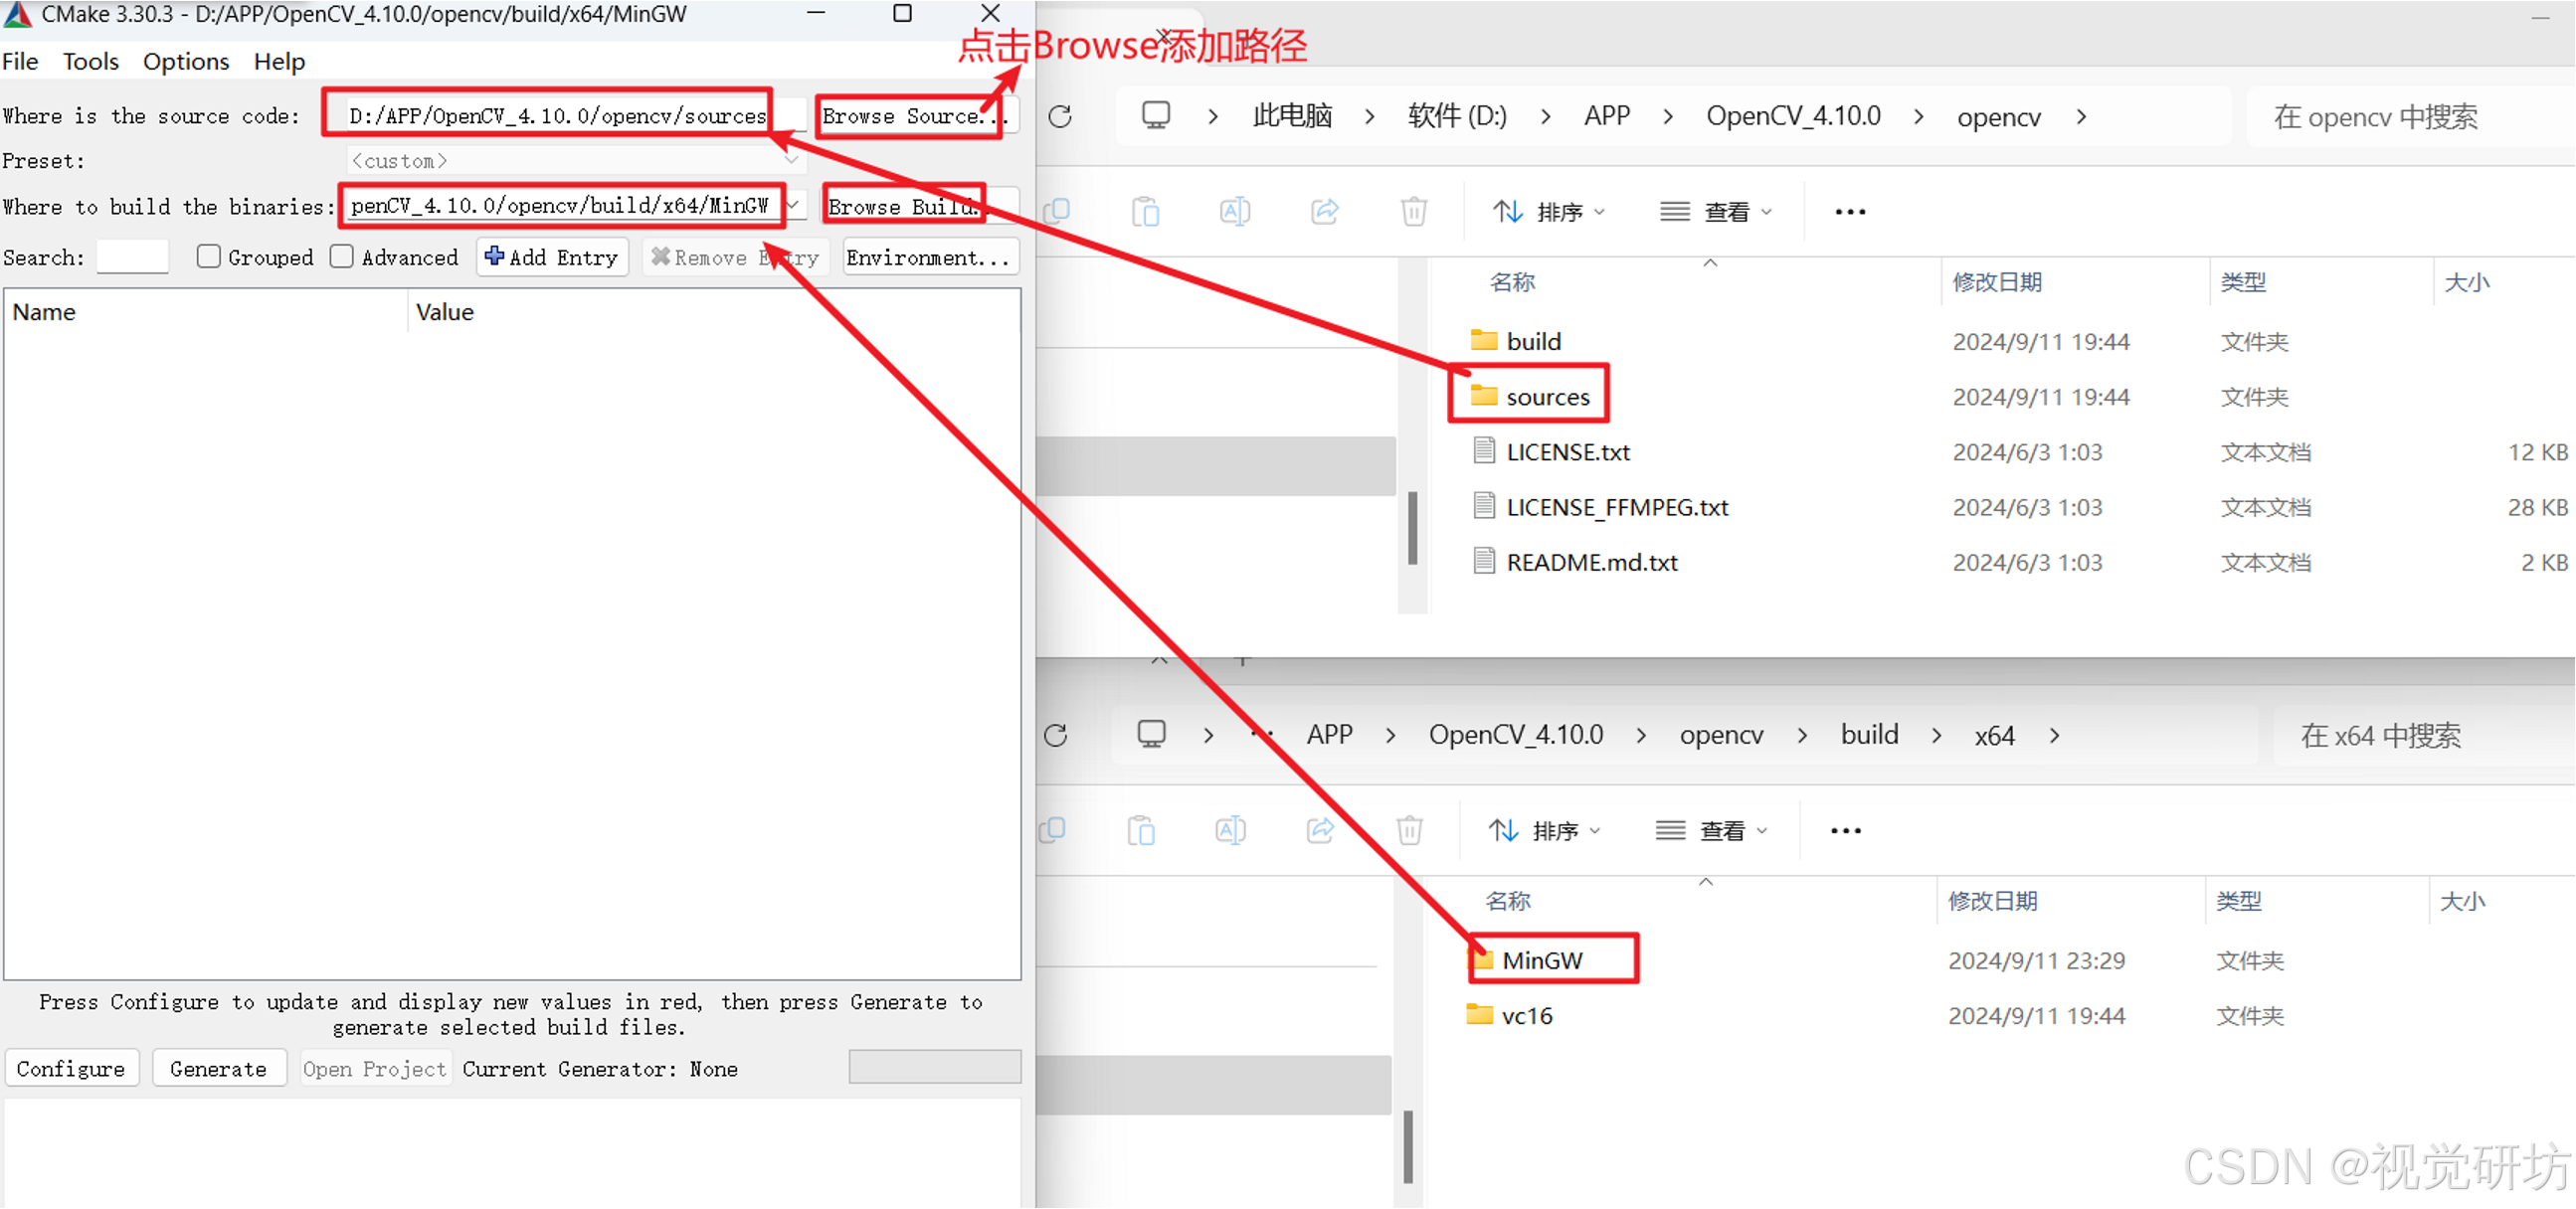Refresh the top opencv Explorer window
This screenshot has height=1209, width=2576.
1060,116
